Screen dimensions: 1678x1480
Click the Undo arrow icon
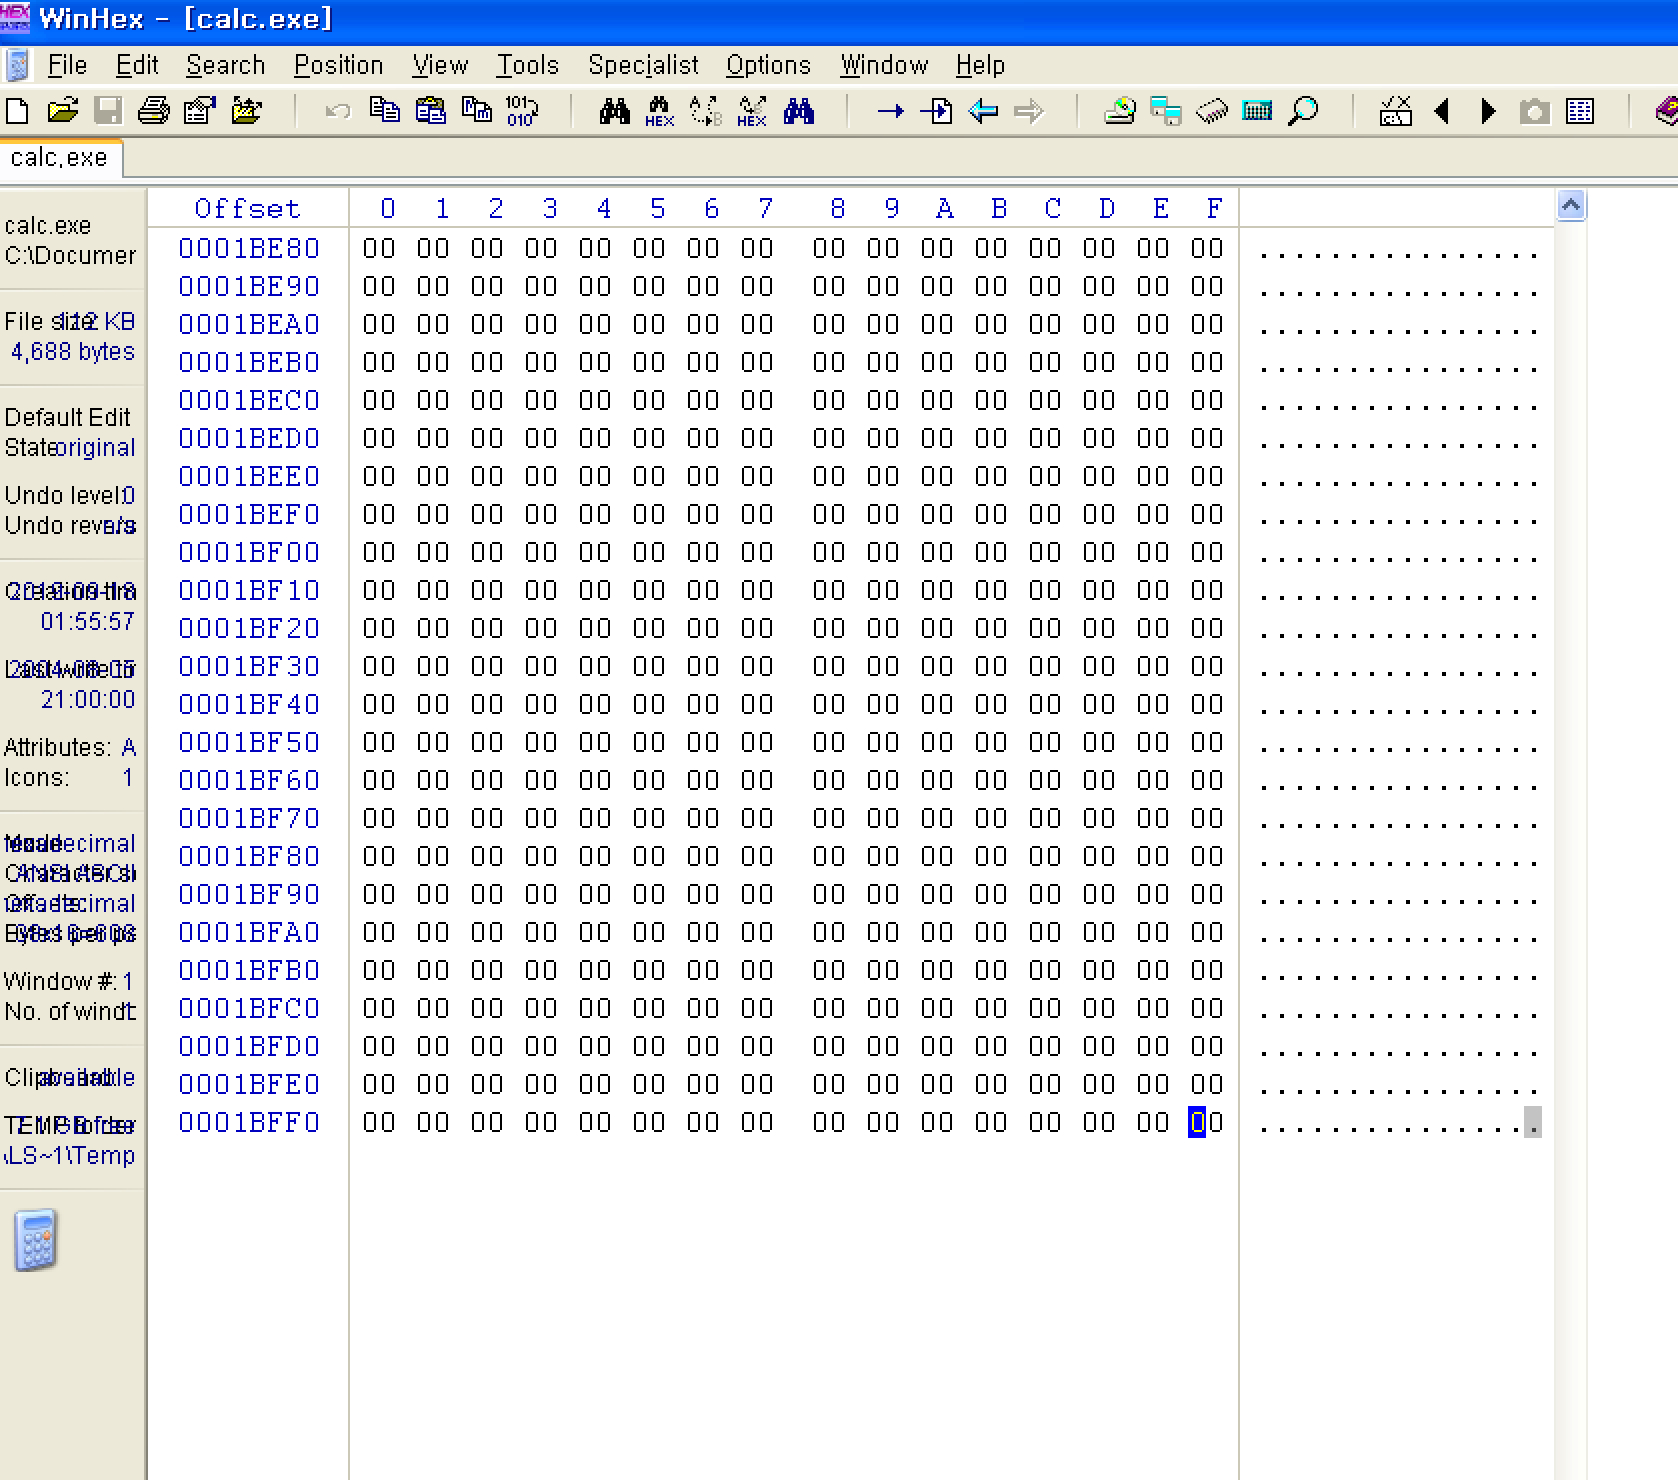tap(338, 111)
